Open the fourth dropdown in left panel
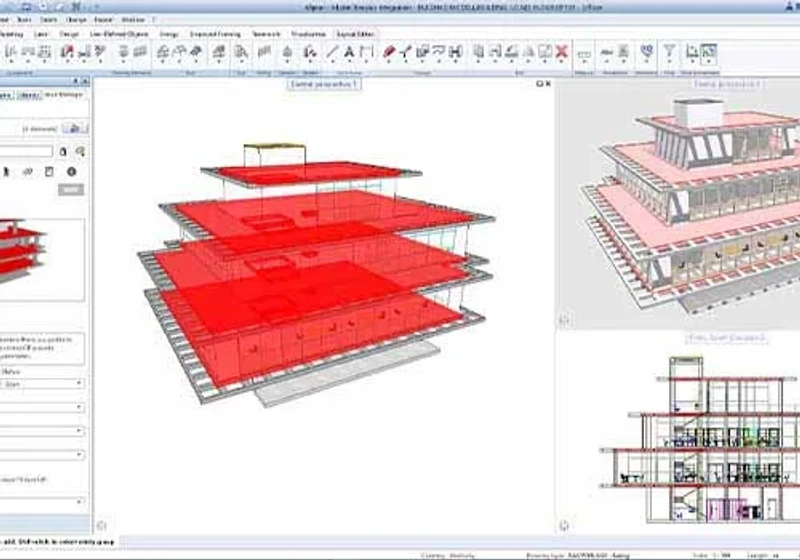Screen dimensions: 800x560 (x=42, y=454)
